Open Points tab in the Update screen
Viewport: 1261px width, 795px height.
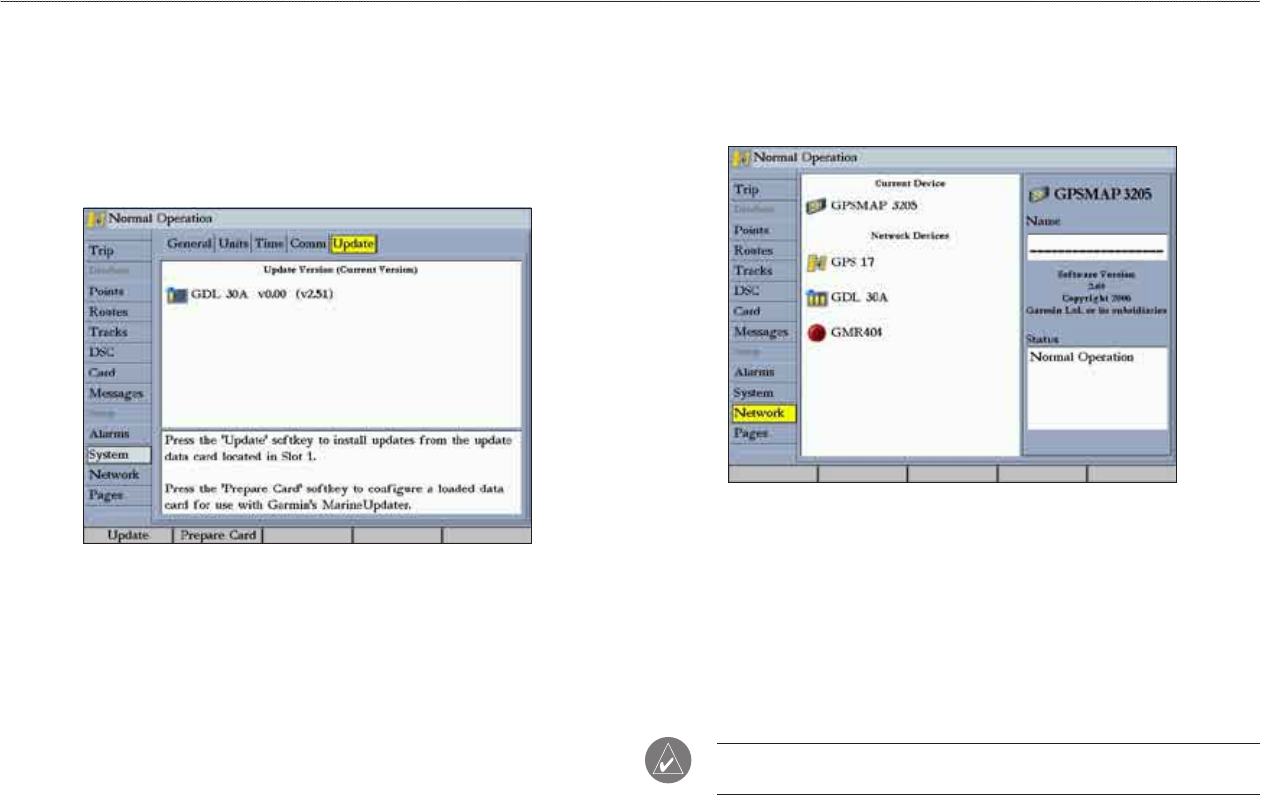[x=117, y=291]
